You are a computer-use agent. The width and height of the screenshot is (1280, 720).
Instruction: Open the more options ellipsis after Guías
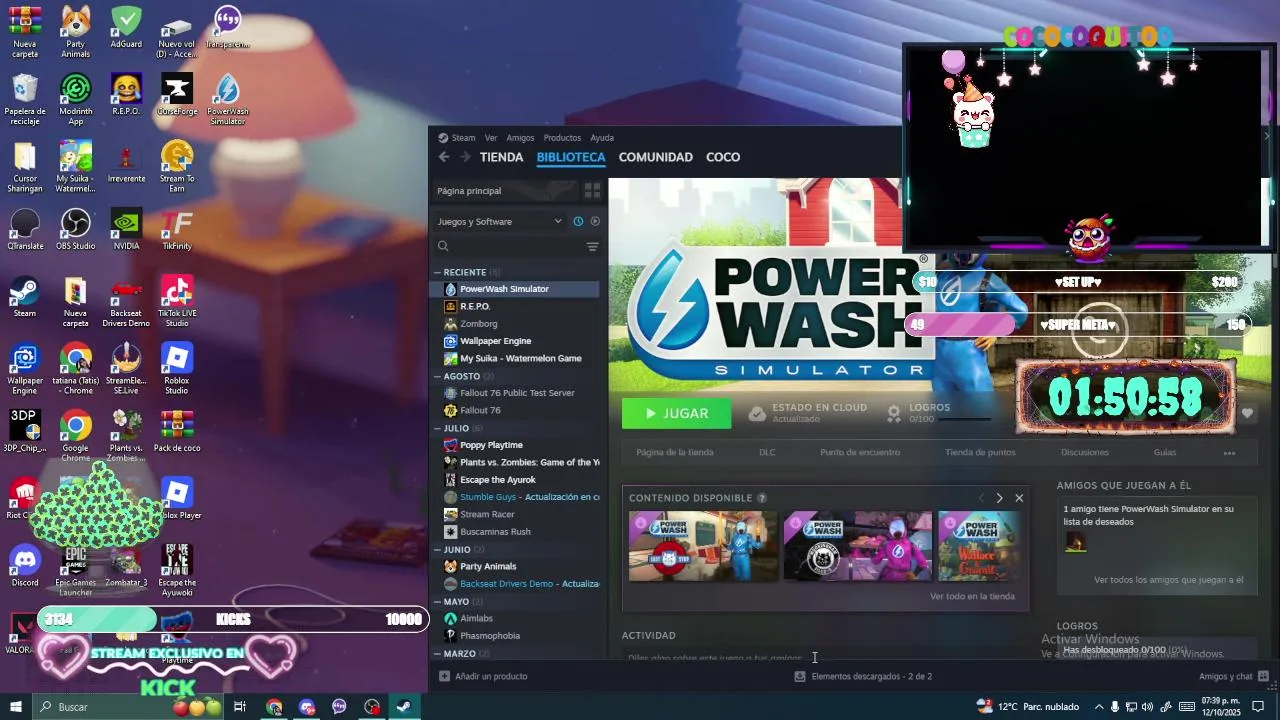point(1229,453)
